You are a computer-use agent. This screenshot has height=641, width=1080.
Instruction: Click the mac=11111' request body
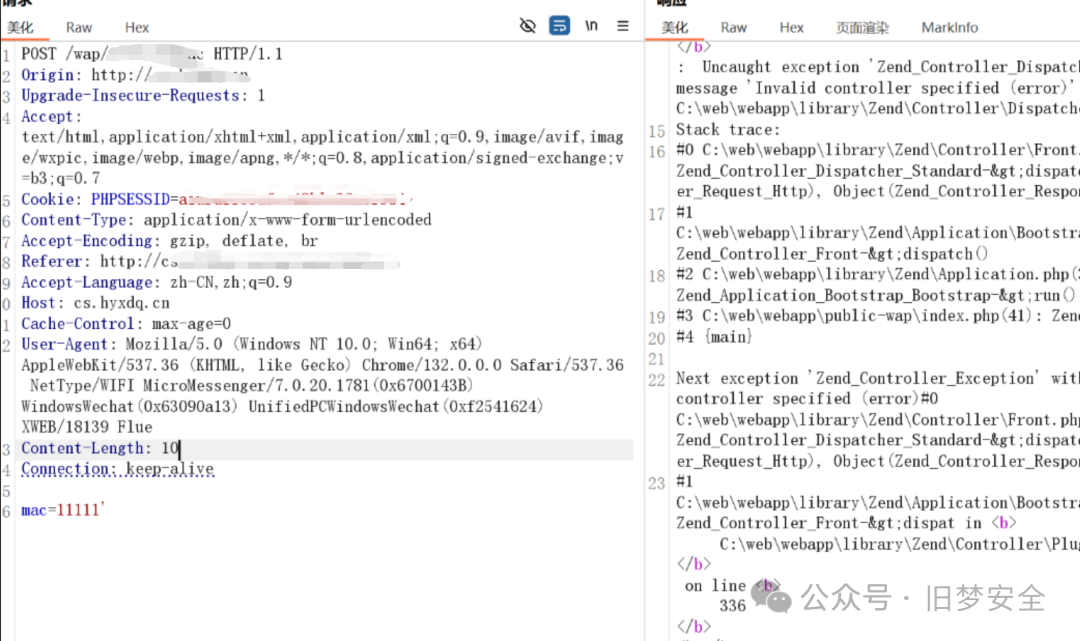63,510
